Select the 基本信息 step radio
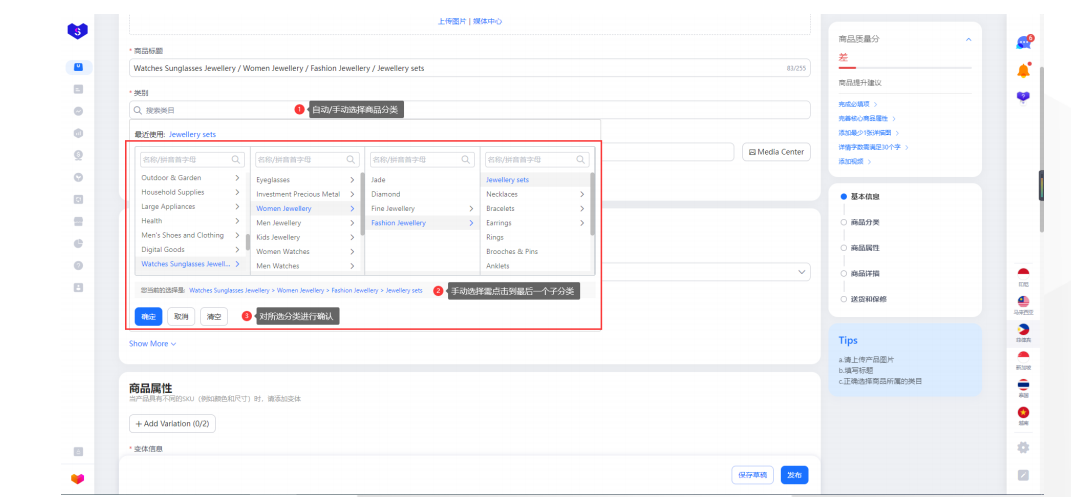Screen dimensions: 1071x497 (844, 196)
